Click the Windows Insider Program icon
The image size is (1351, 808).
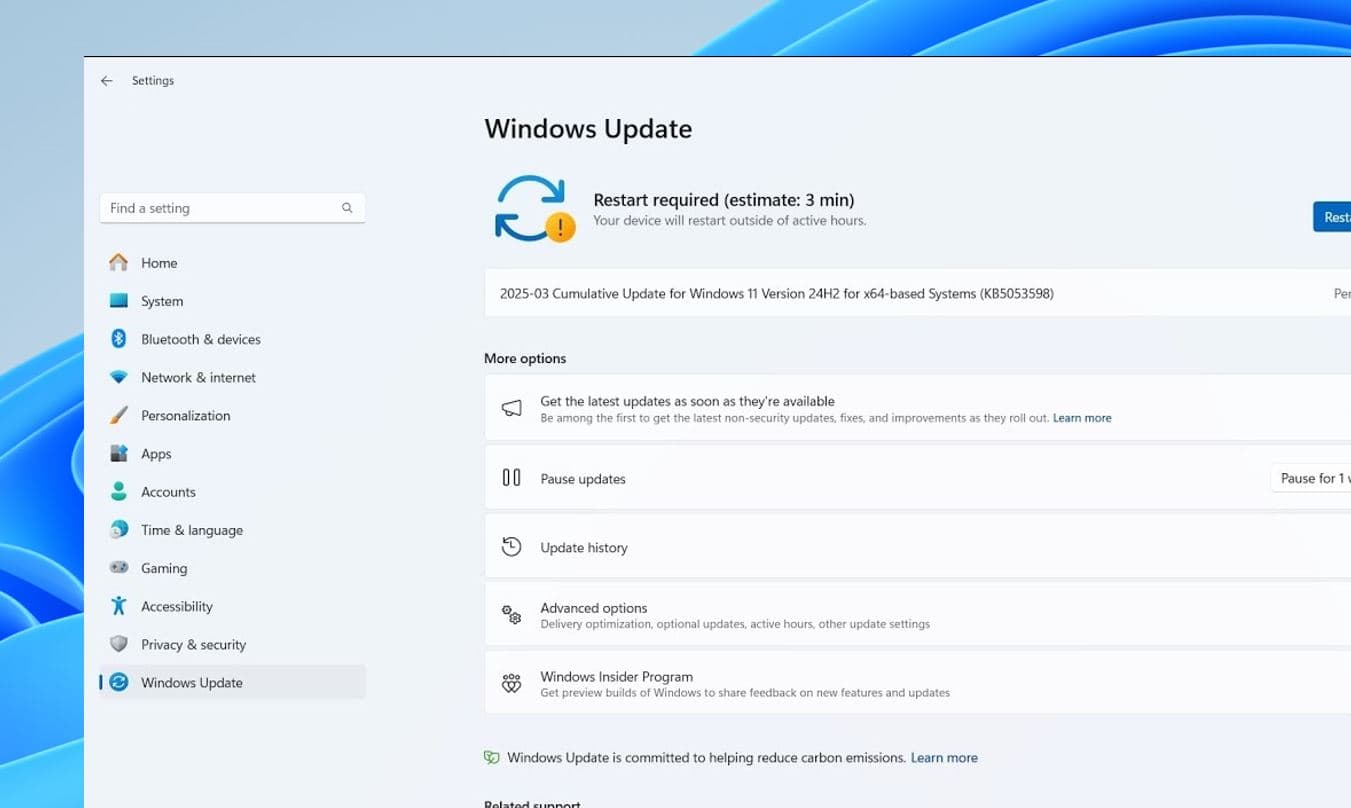coord(512,684)
